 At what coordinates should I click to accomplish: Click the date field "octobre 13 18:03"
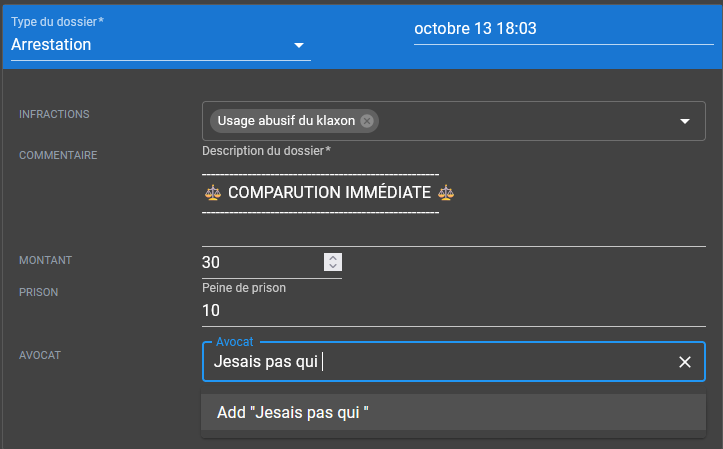[x=475, y=29]
